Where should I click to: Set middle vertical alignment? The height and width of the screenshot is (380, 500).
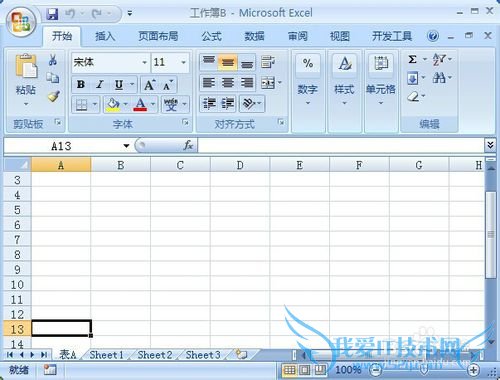pos(228,62)
